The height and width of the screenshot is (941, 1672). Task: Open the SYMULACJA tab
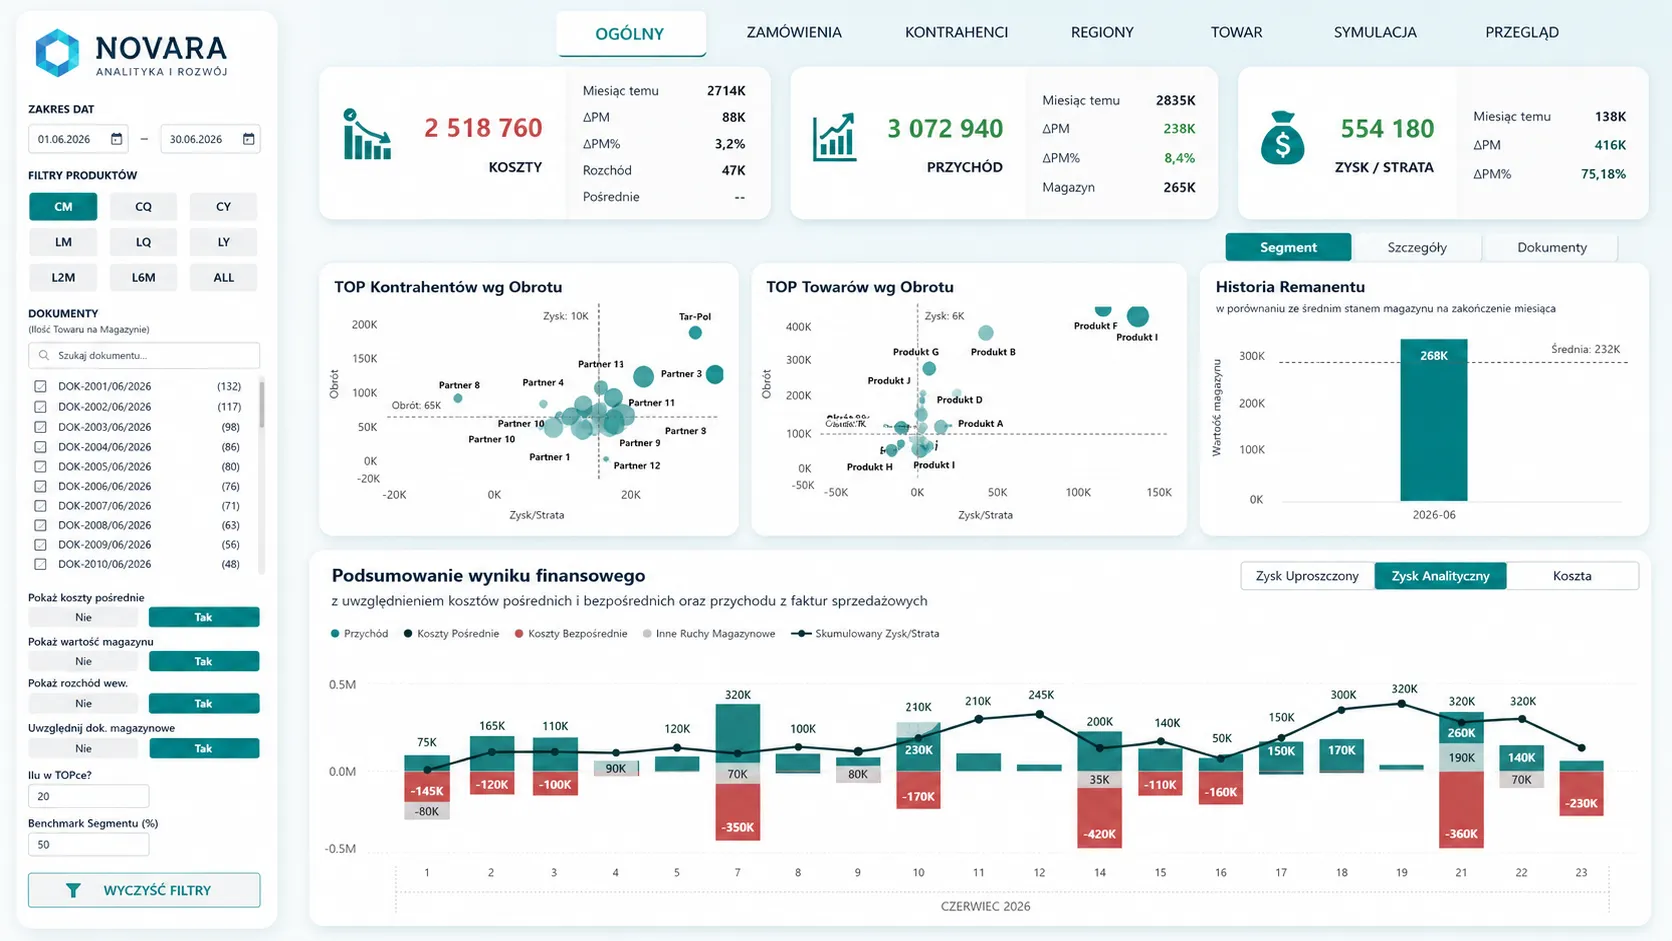[x=1375, y=32]
